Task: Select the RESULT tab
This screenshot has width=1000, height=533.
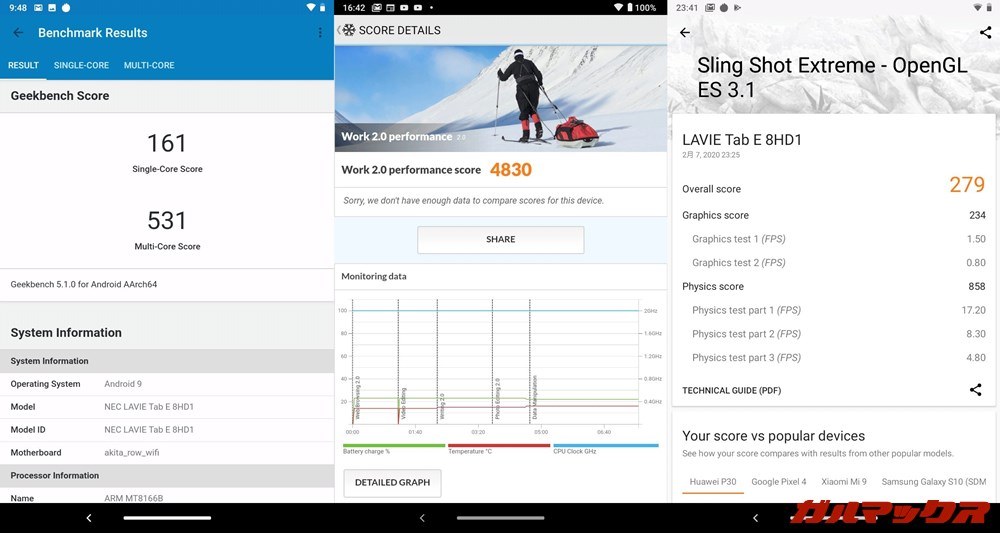Action: point(23,66)
